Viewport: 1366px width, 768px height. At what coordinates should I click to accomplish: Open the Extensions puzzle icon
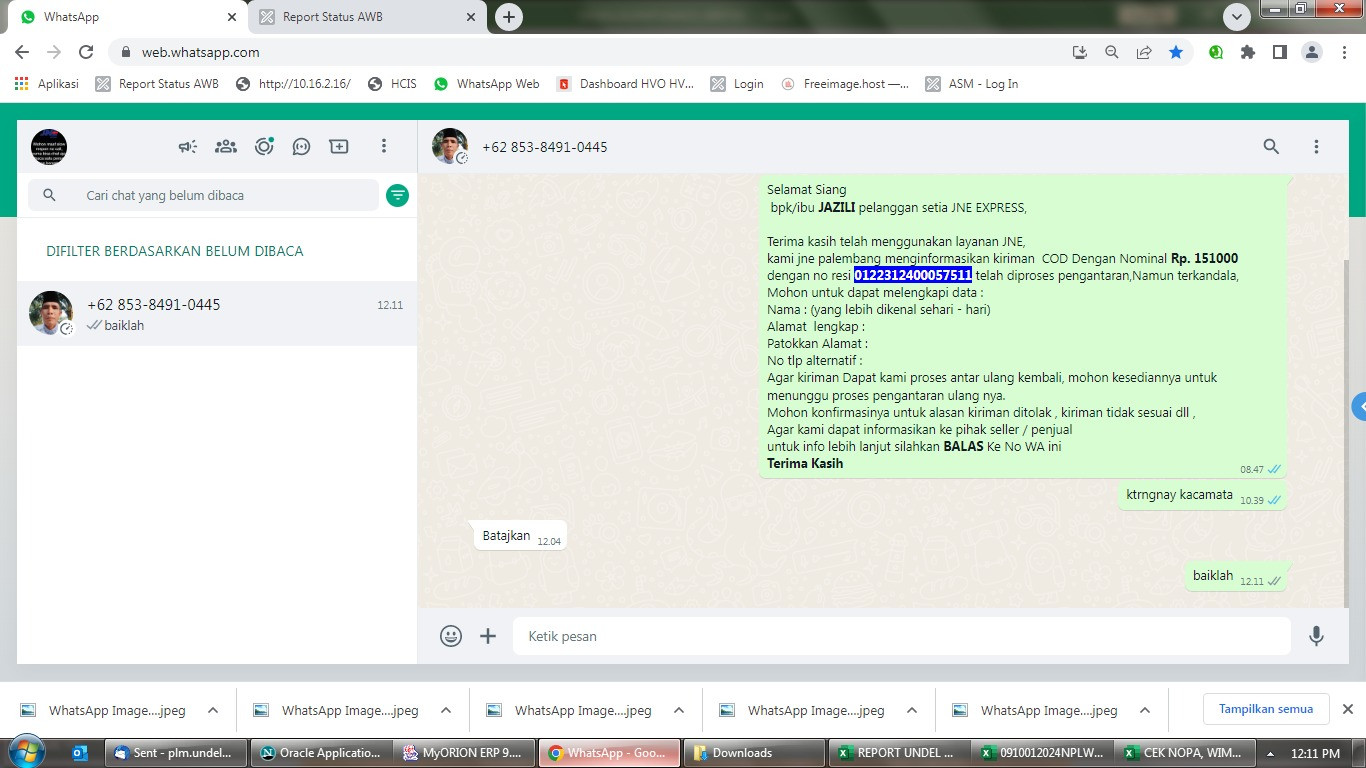click(x=1247, y=52)
